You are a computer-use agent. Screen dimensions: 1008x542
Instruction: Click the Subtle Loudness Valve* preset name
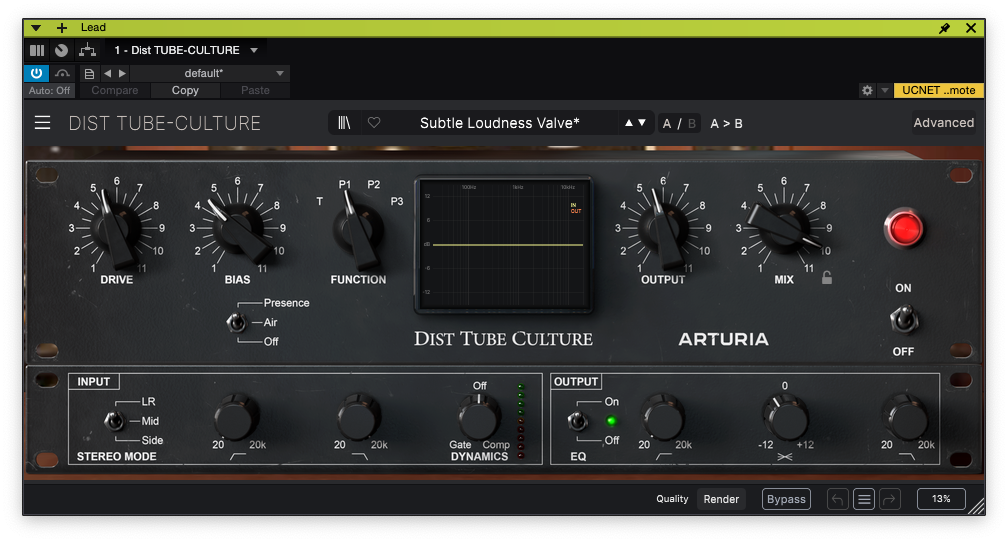pos(500,123)
